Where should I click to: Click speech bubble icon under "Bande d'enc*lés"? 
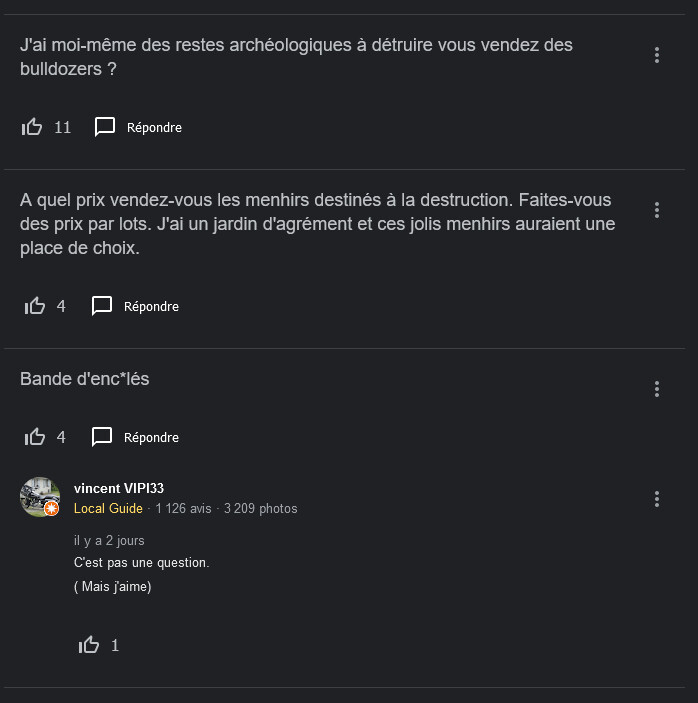coord(102,437)
